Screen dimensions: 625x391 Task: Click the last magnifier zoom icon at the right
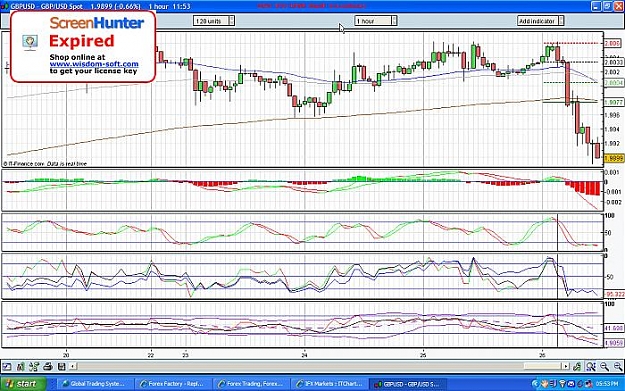click(618, 366)
